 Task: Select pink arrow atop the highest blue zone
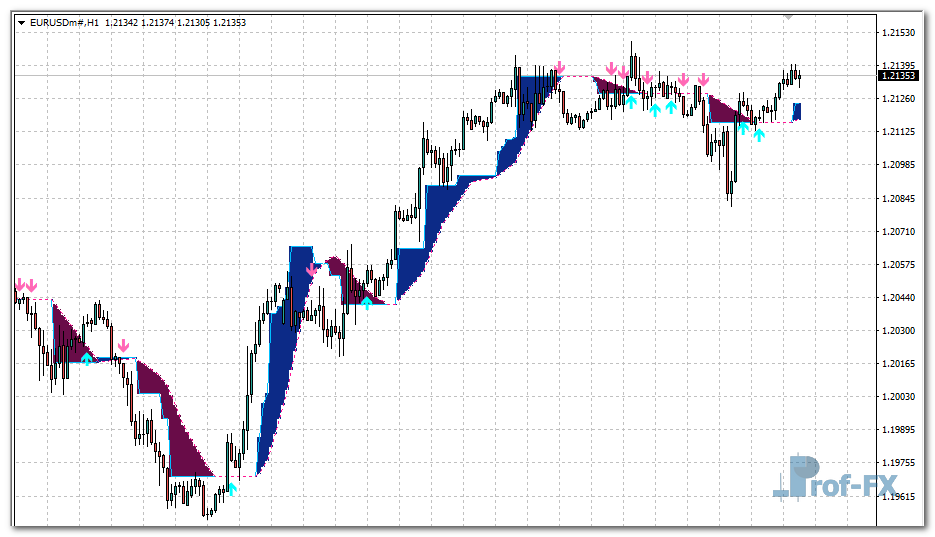(x=559, y=69)
